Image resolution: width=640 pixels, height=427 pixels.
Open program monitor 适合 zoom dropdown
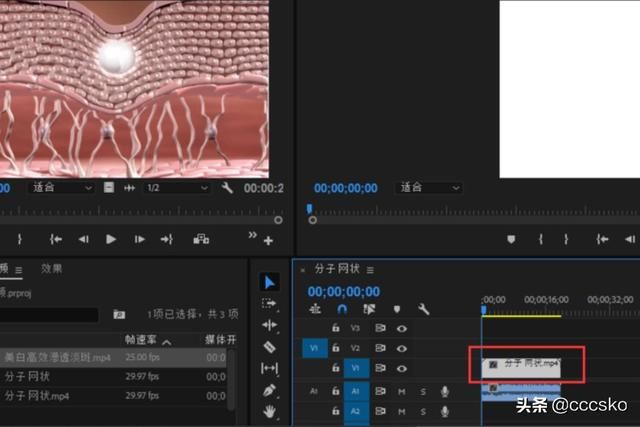pyautogui.click(x=430, y=187)
